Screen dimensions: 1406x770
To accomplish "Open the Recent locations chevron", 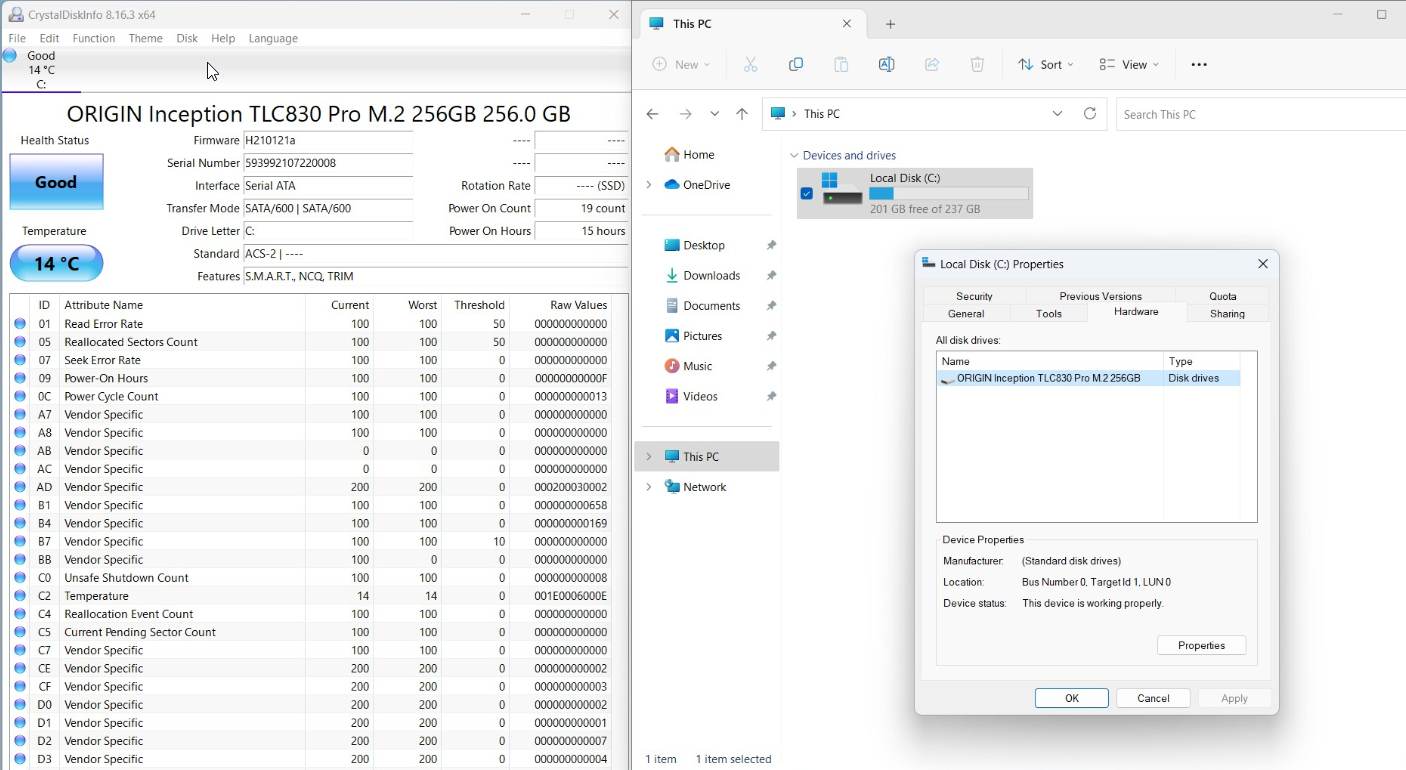I will click(x=714, y=114).
